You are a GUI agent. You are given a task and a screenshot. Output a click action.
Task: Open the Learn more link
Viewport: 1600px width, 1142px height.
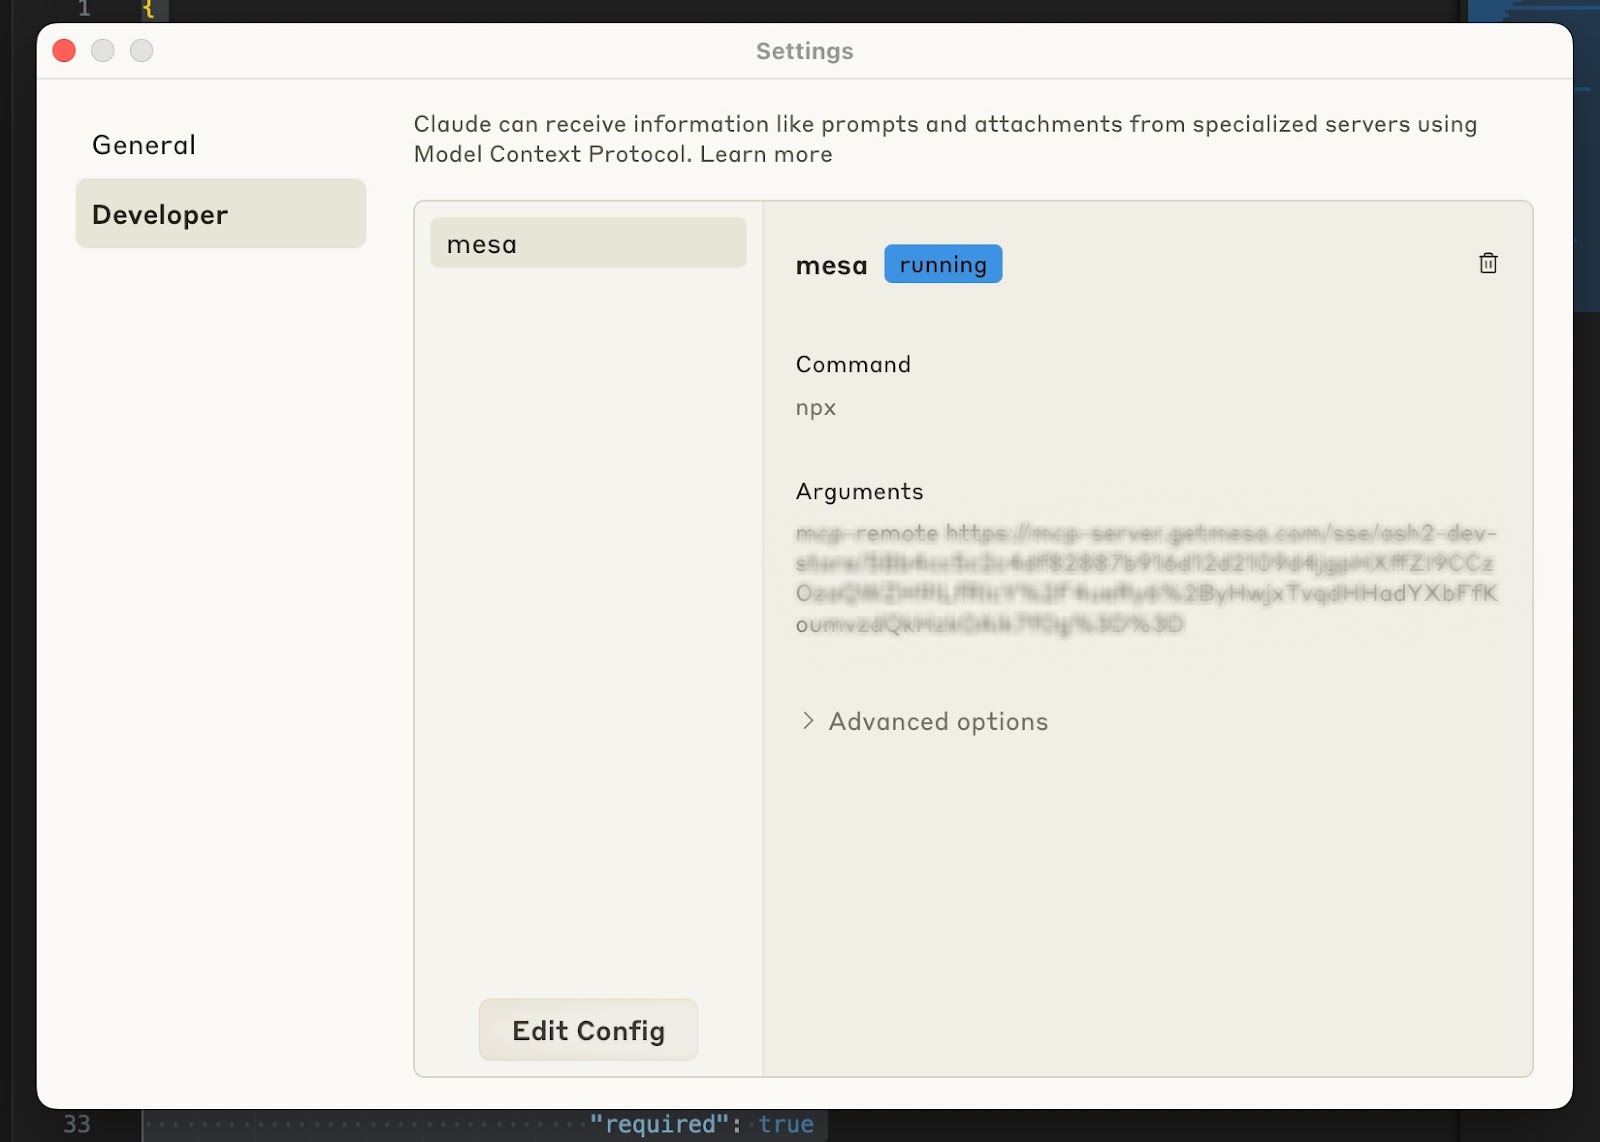[766, 154]
